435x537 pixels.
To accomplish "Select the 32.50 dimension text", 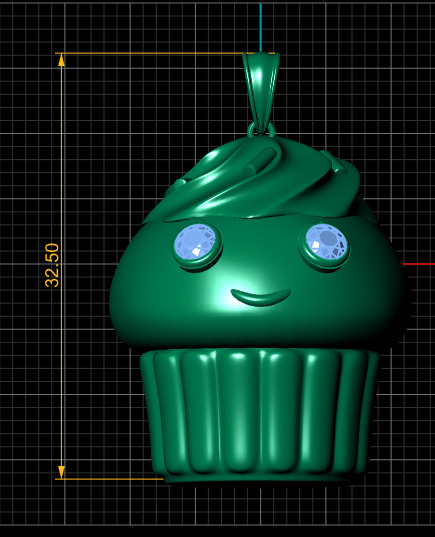I will click(52, 265).
